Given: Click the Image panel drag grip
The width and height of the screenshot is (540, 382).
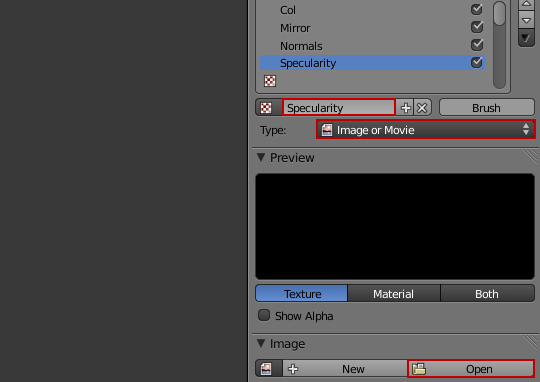Looking at the screenshot, I should pos(530,343).
